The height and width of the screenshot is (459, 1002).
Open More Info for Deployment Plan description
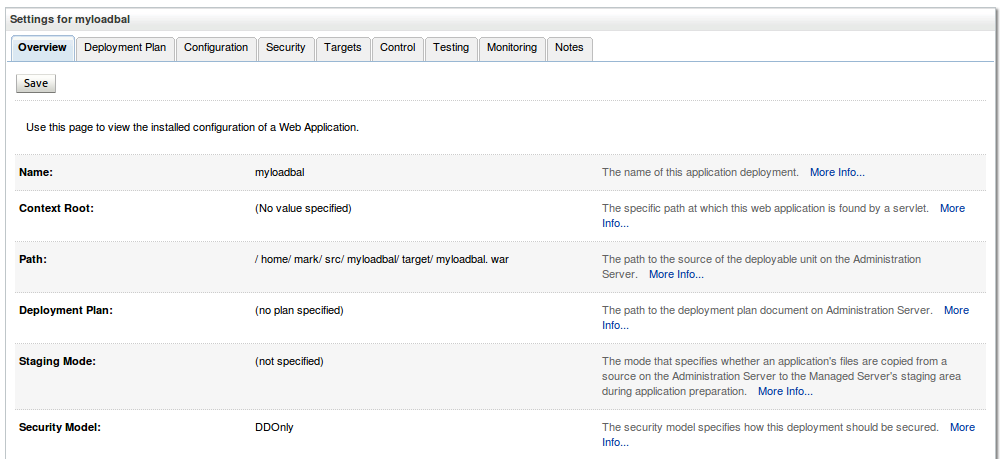point(956,310)
